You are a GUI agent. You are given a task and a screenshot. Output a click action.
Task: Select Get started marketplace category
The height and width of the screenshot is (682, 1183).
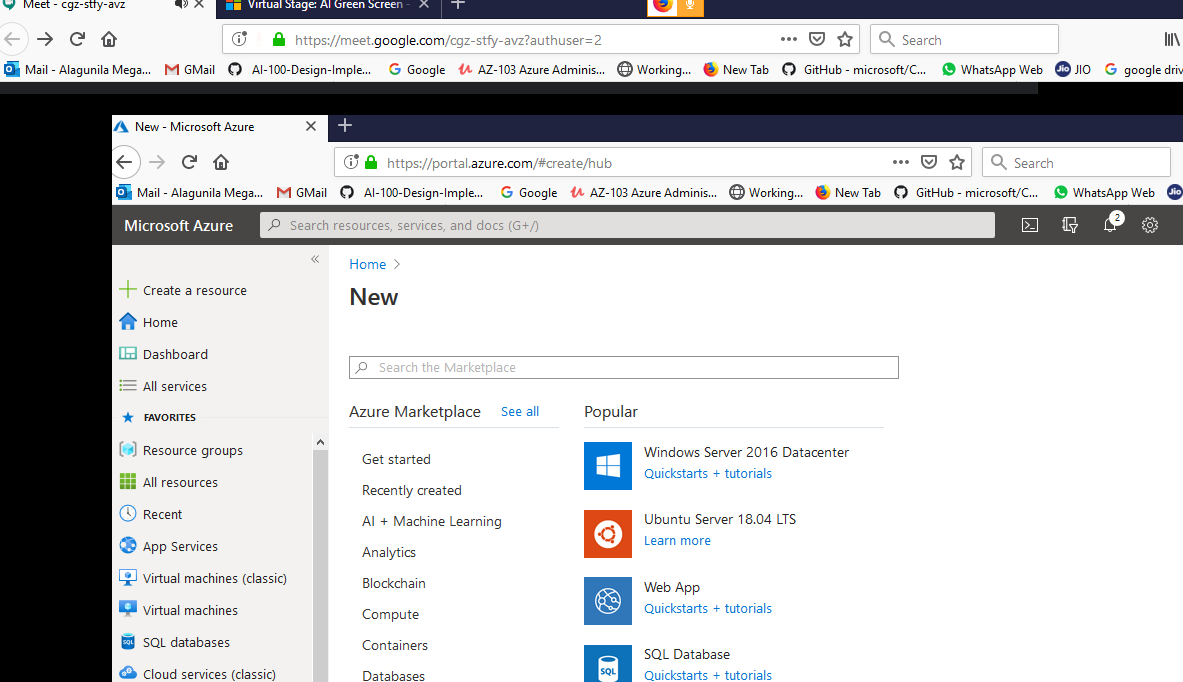tap(396, 459)
